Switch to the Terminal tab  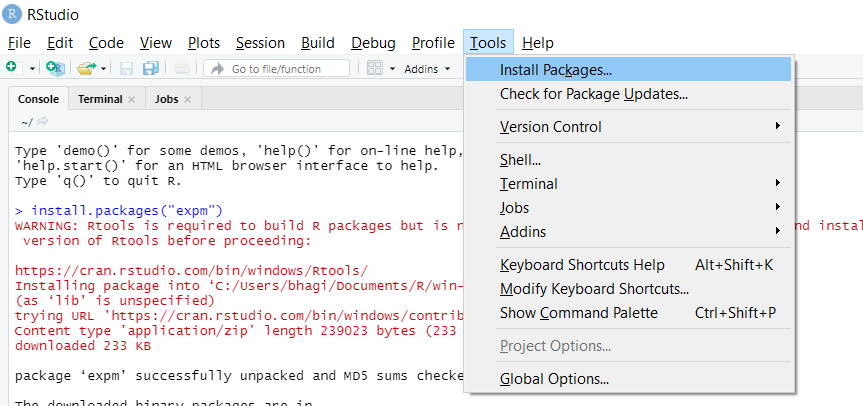[x=99, y=99]
